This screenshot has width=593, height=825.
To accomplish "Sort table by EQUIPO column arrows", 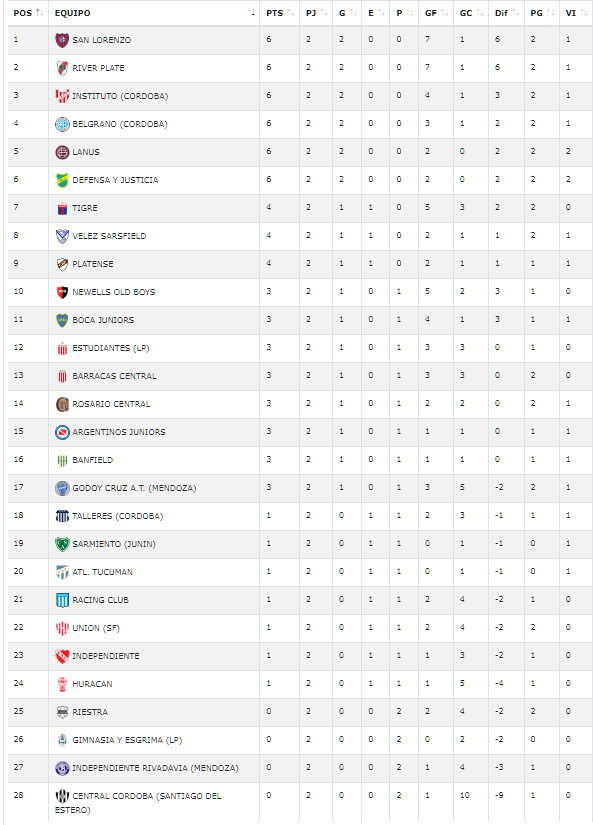I will click(x=252, y=13).
